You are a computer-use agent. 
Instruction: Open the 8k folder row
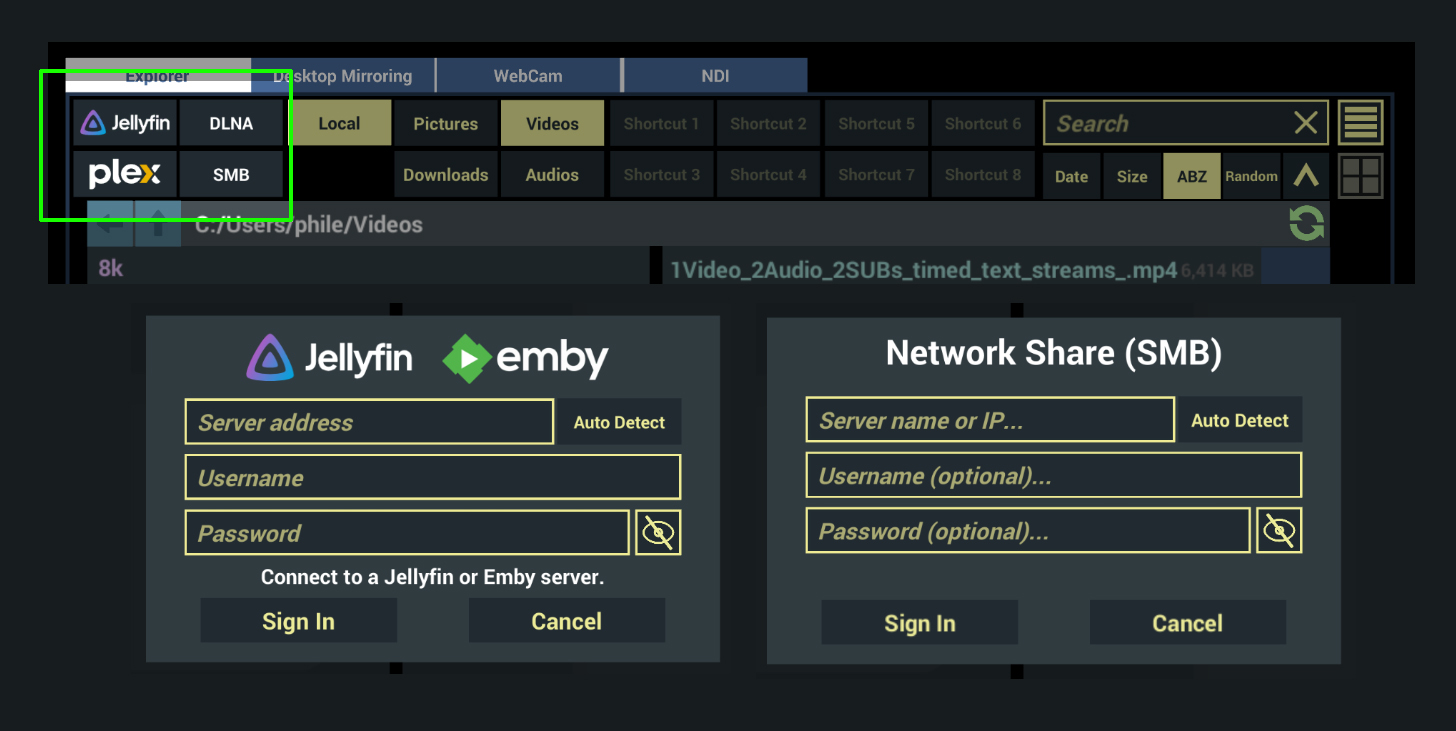pos(367,268)
